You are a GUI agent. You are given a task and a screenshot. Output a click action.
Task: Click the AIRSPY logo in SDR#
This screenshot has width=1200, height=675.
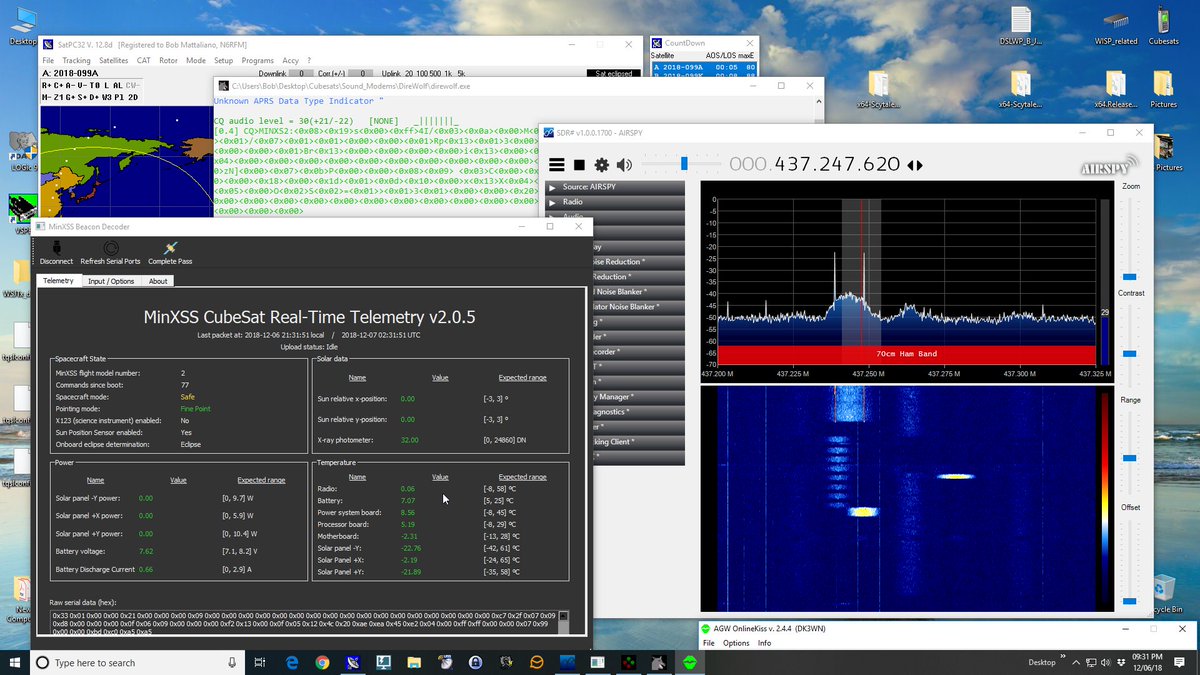click(x=1110, y=166)
